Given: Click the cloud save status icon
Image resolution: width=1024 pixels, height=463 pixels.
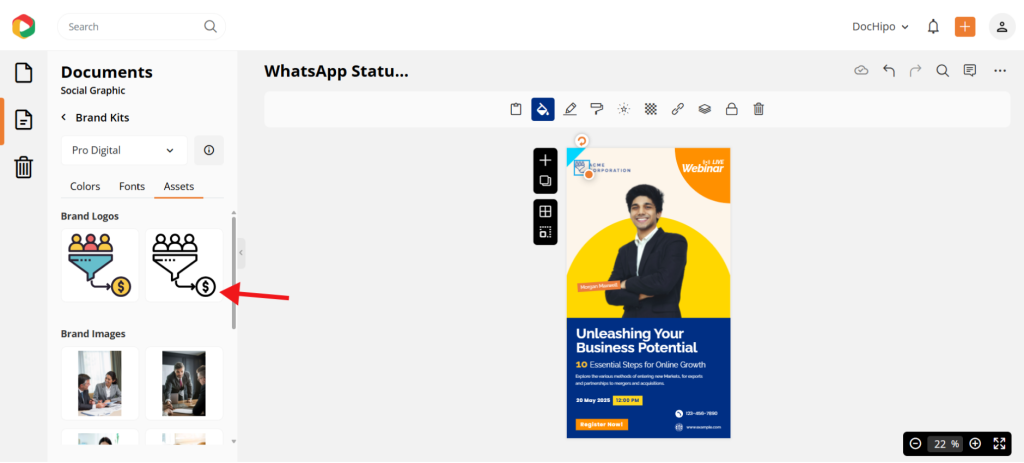Looking at the screenshot, I should (x=861, y=71).
